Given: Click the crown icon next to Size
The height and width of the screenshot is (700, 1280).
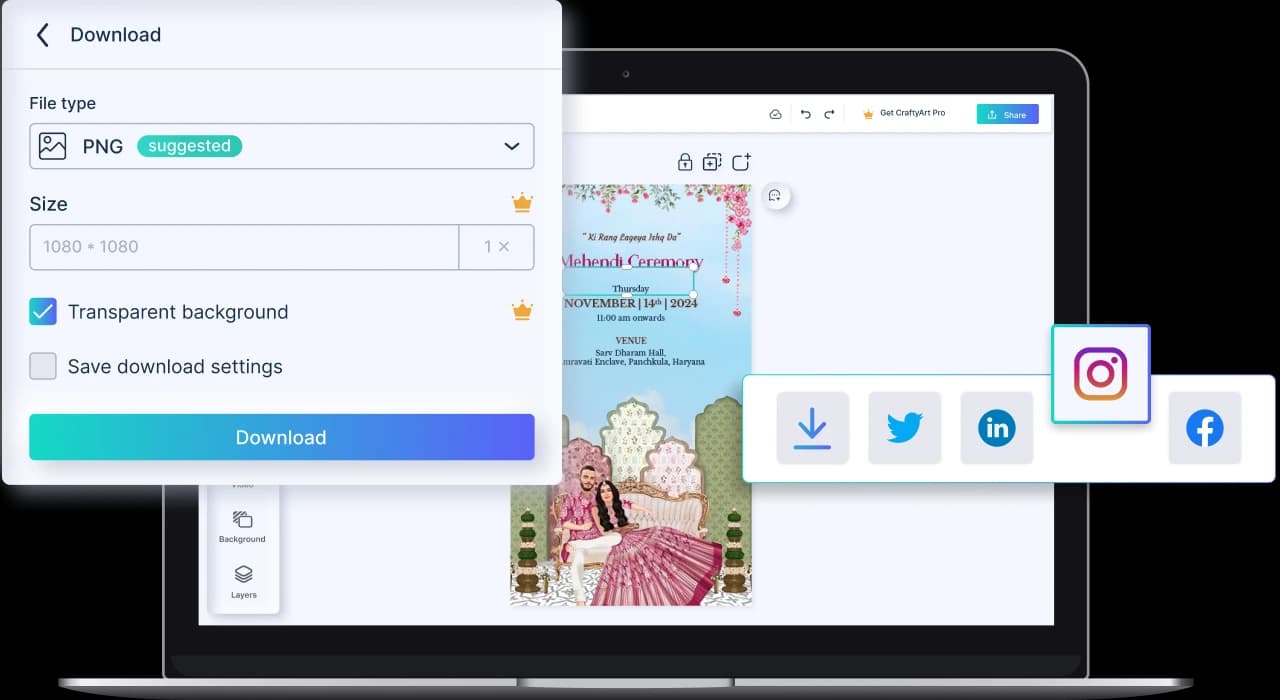Looking at the screenshot, I should coord(522,203).
